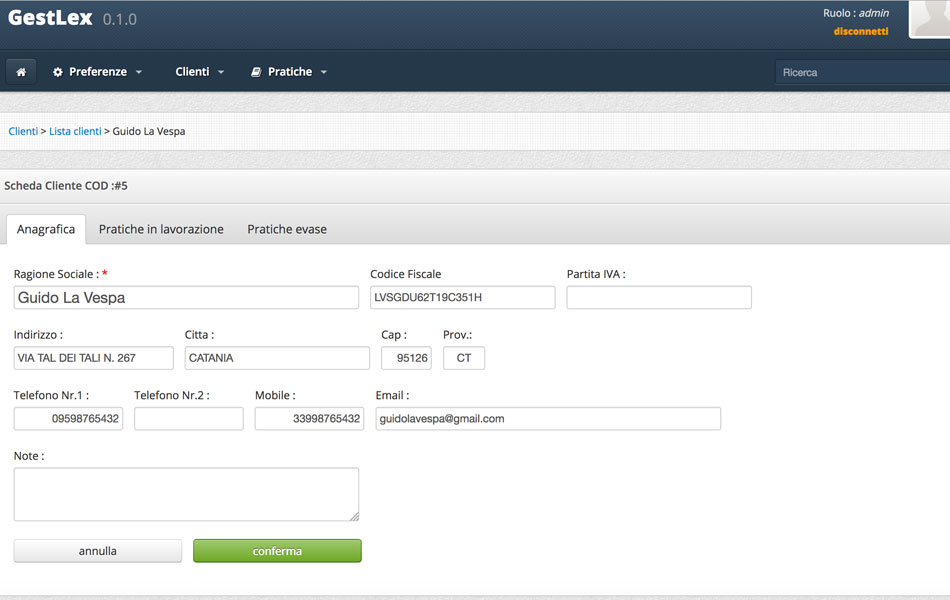Click the user avatar thumbnail

pos(929,19)
